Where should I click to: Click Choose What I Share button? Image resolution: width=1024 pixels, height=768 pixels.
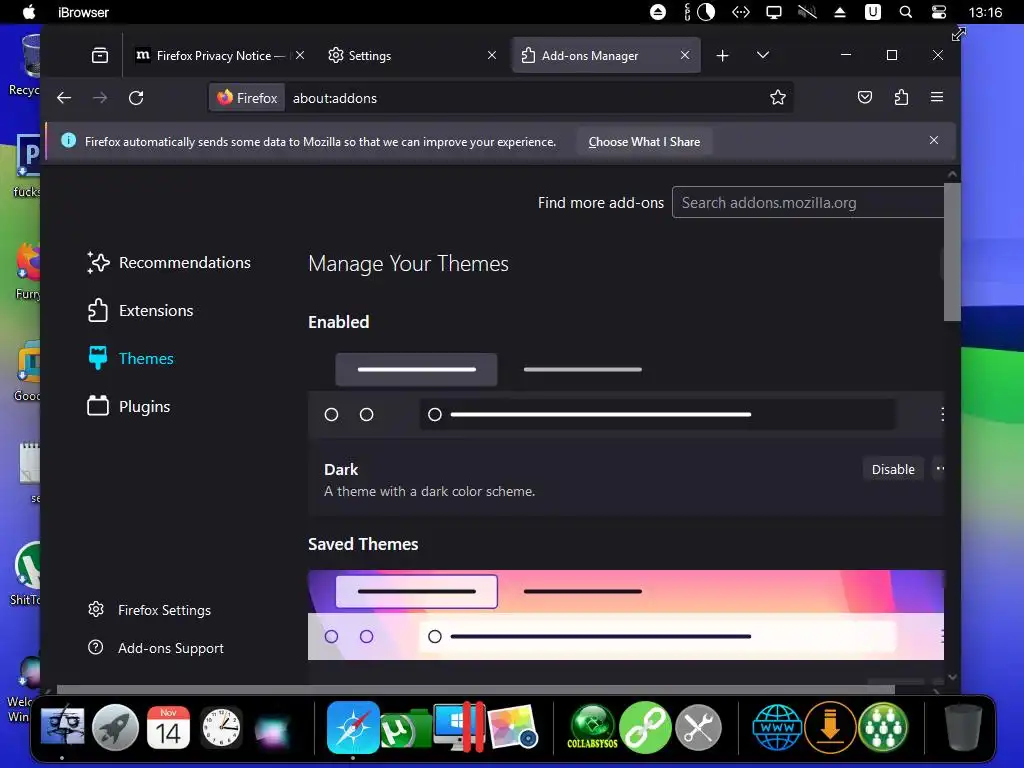[x=644, y=142]
